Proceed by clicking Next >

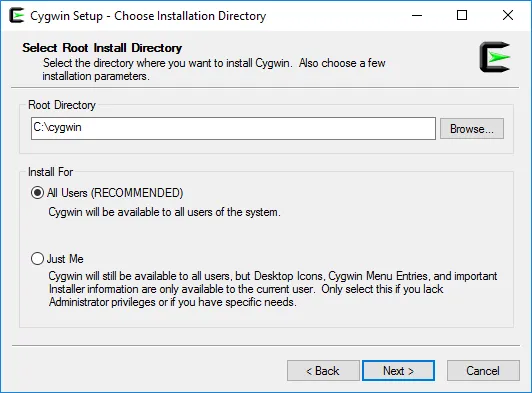[398, 371]
